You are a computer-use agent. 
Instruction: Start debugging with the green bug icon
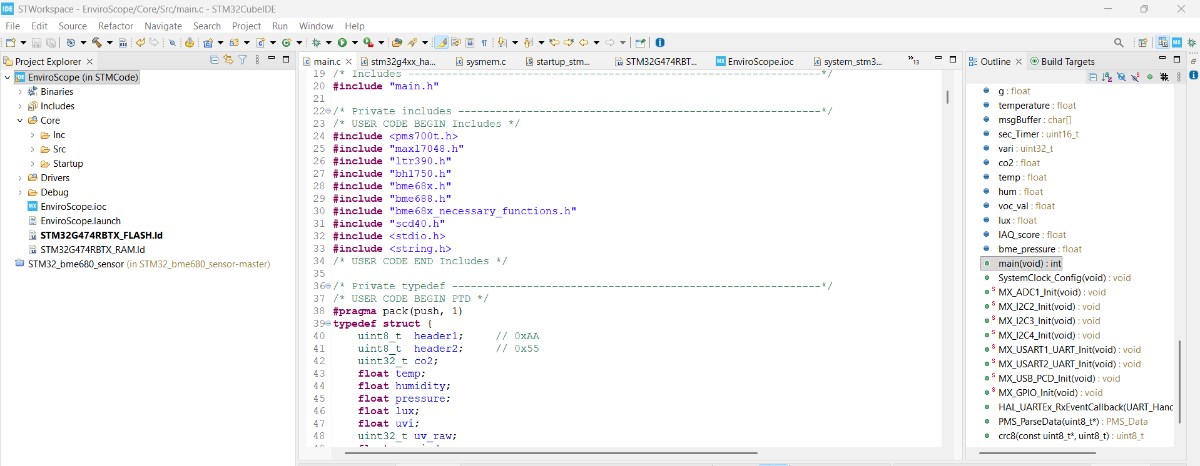[317, 43]
